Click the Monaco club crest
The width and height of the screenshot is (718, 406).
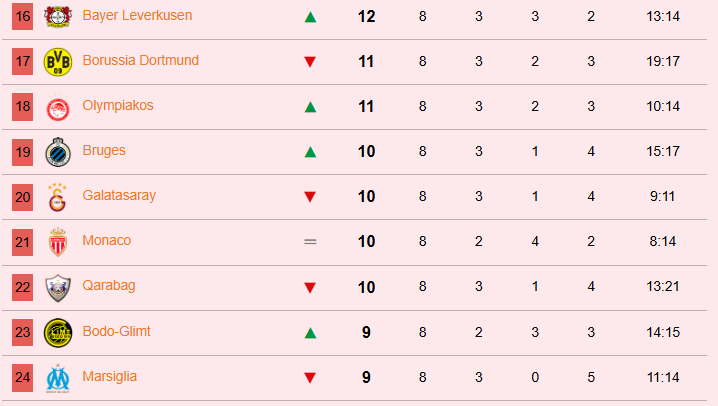point(58,242)
